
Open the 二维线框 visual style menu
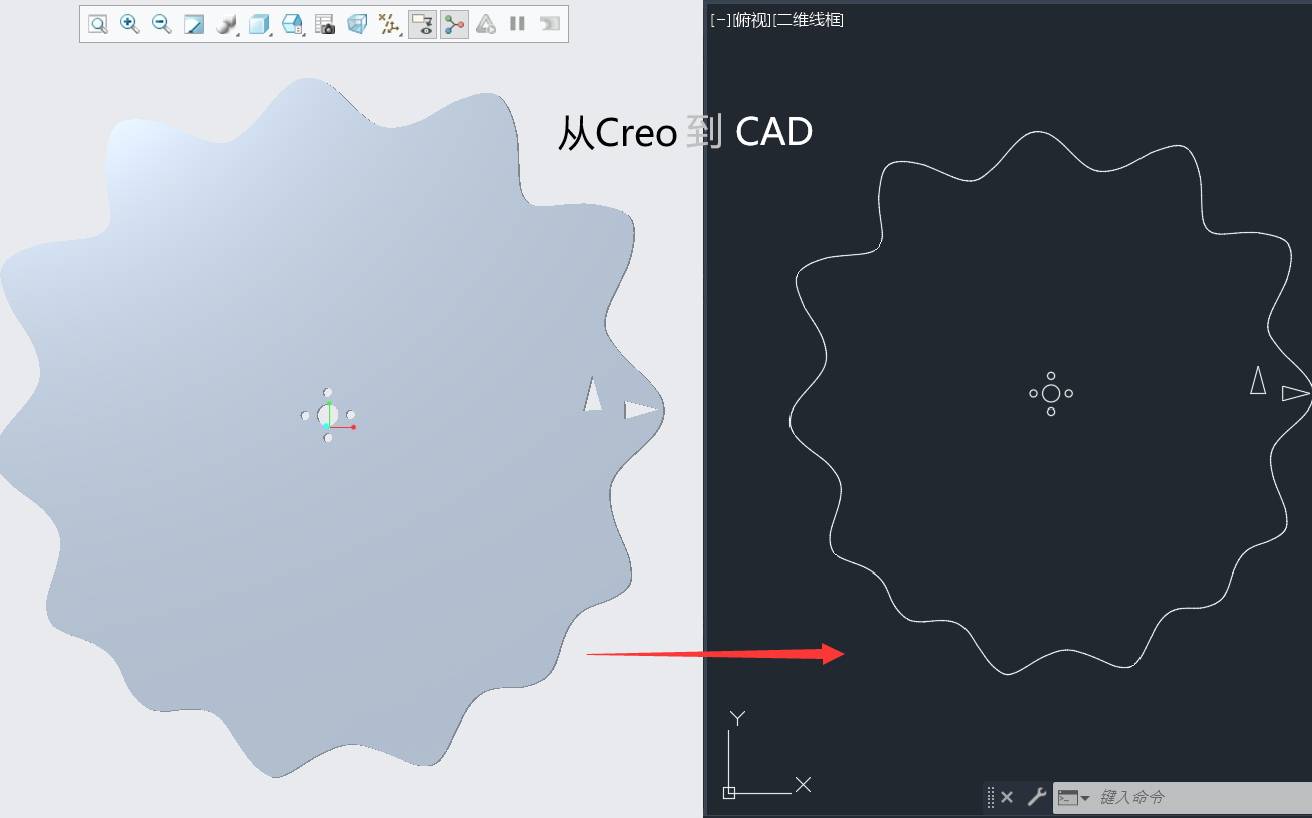[x=809, y=20]
